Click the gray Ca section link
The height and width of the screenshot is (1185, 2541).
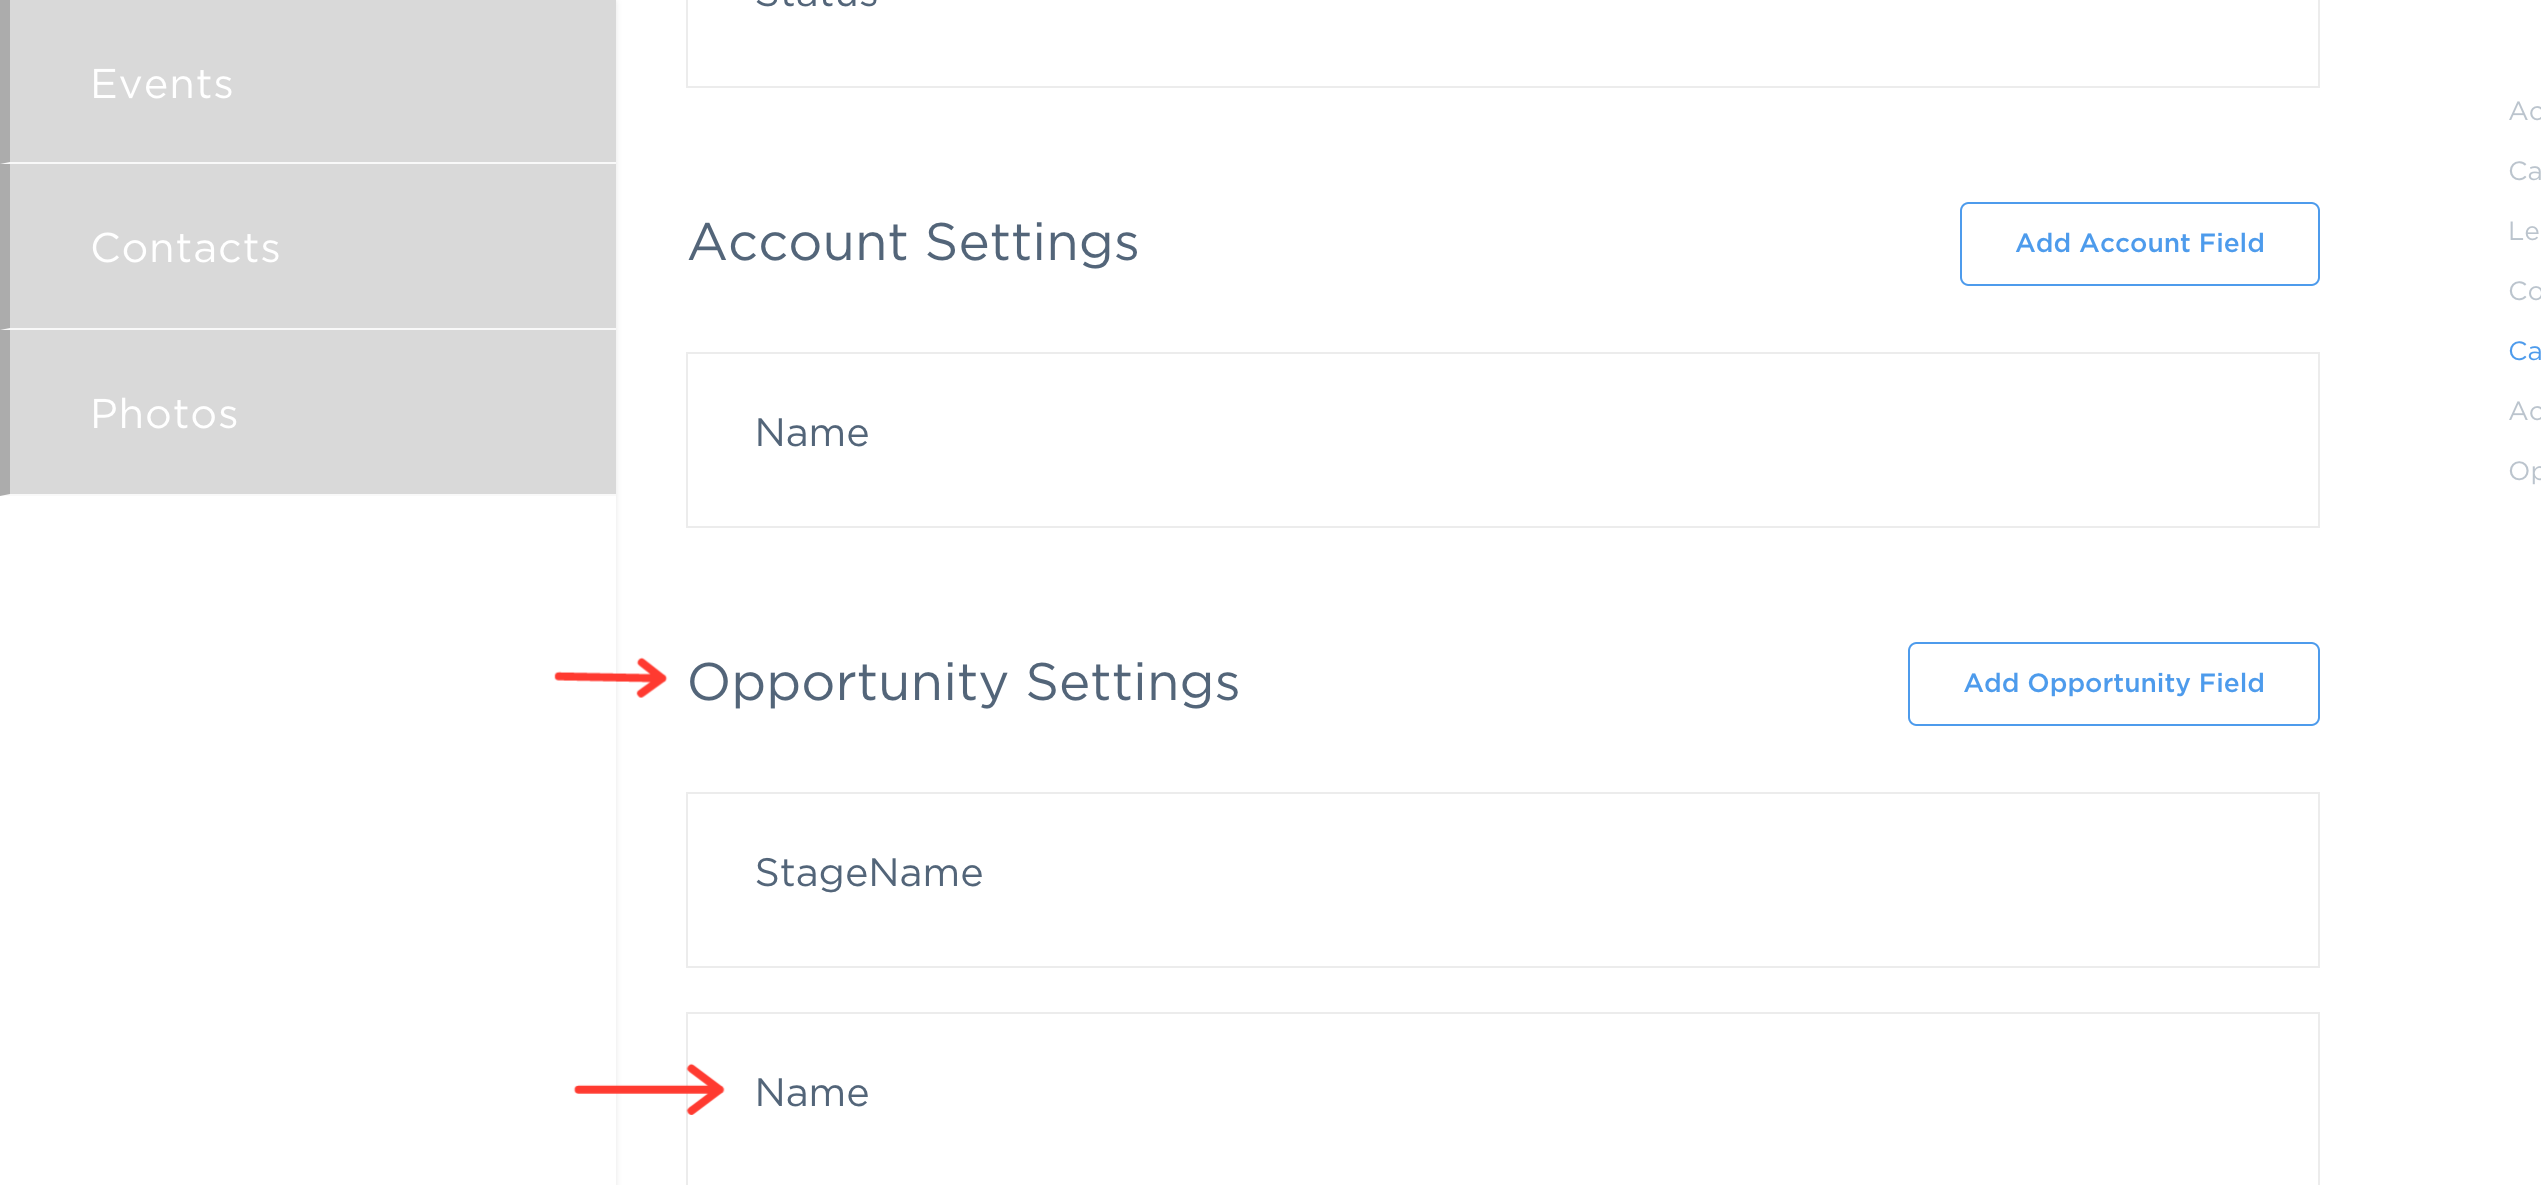[x=2524, y=172]
